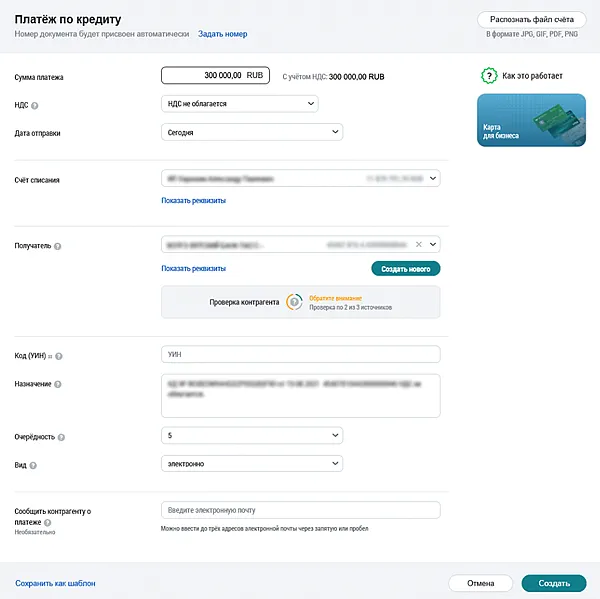Open the НДС dropdown
This screenshot has height=599, width=600.
[239, 103]
